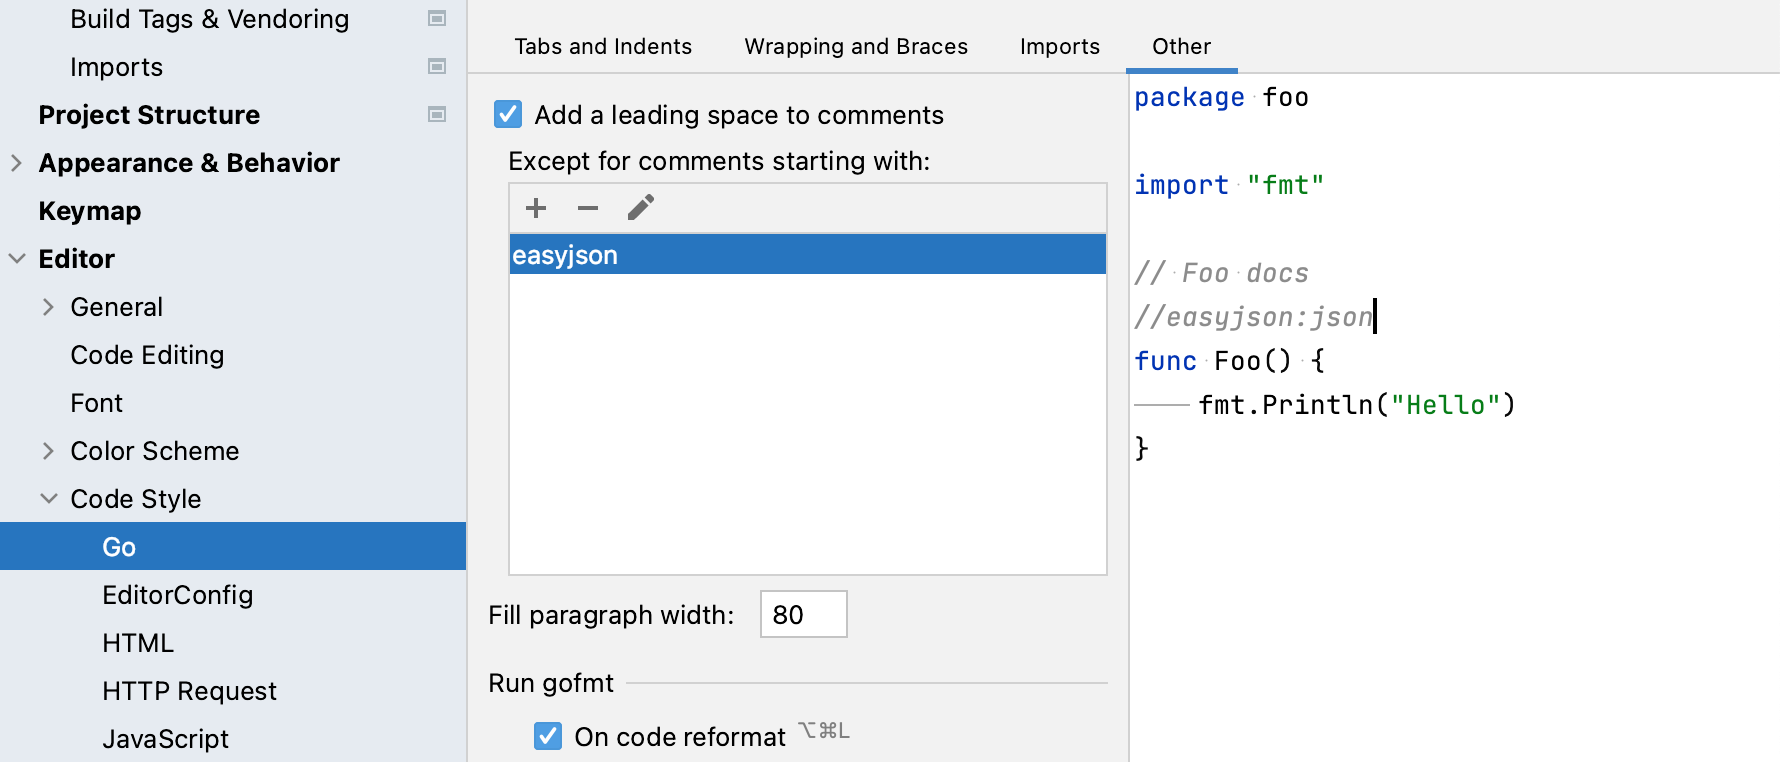Collapse the Code Style node
The height and width of the screenshot is (762, 1780).
tap(48, 499)
